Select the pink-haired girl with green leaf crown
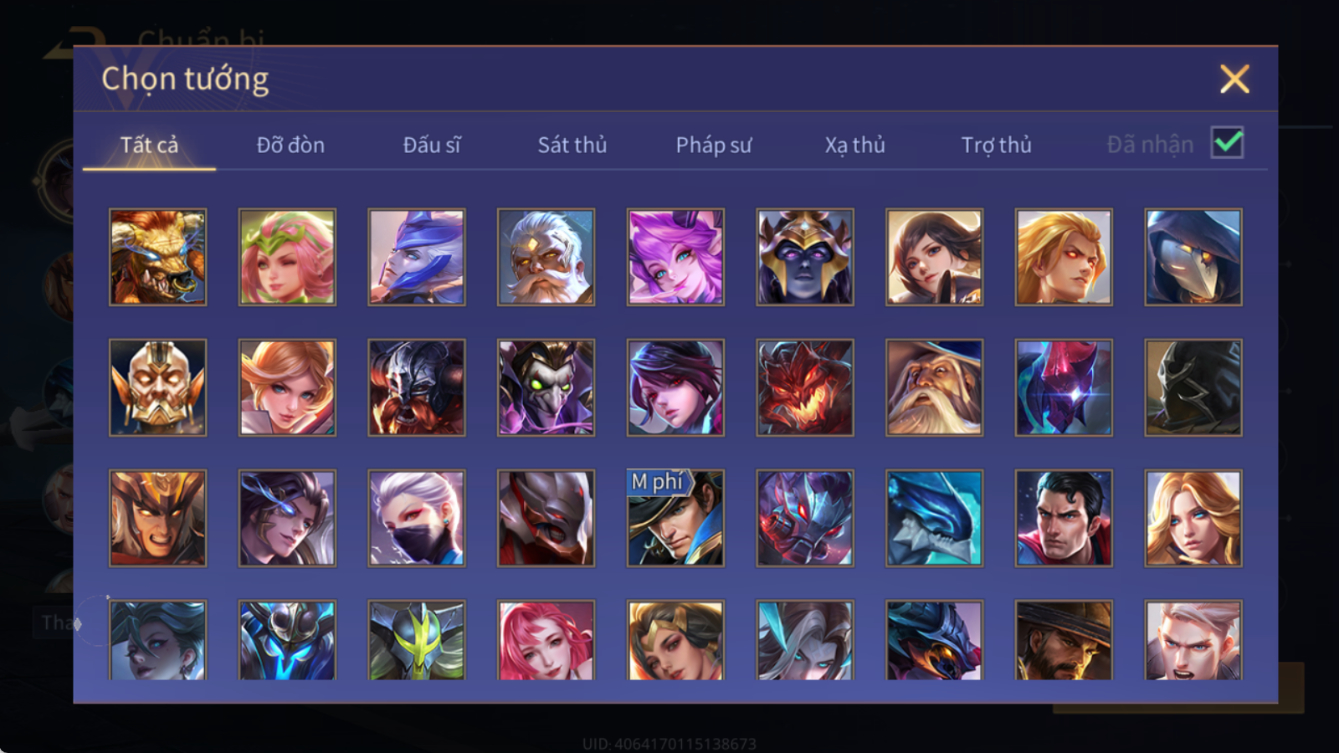The width and height of the screenshot is (1339, 753). pyautogui.click(x=287, y=257)
